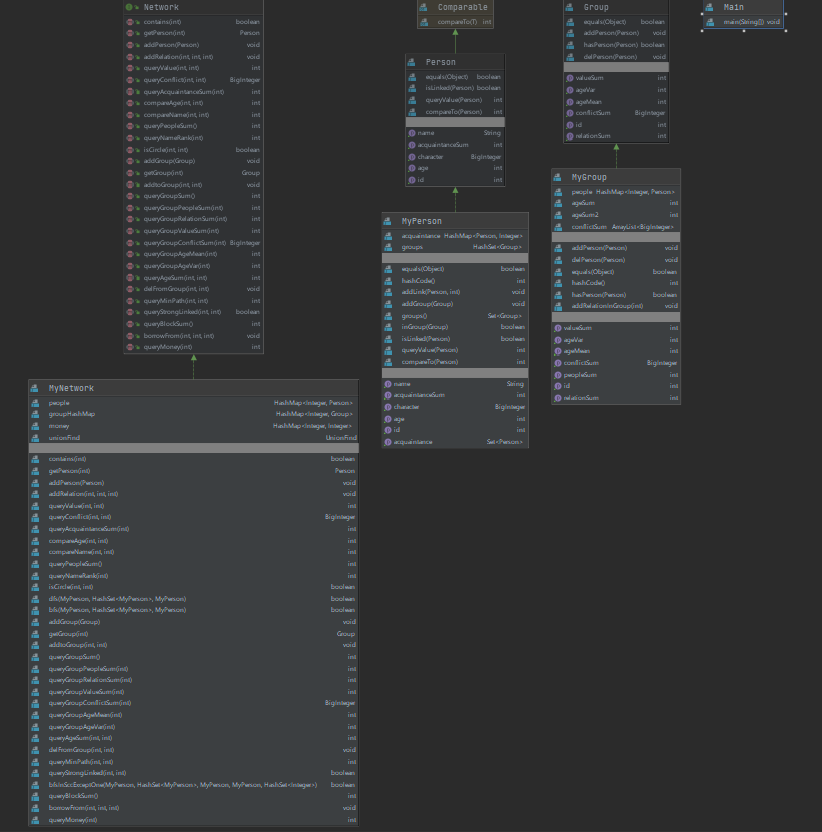This screenshot has width=822, height=832.
Task: Click the property icon beside conflictSum in Group
Action: pos(570,113)
